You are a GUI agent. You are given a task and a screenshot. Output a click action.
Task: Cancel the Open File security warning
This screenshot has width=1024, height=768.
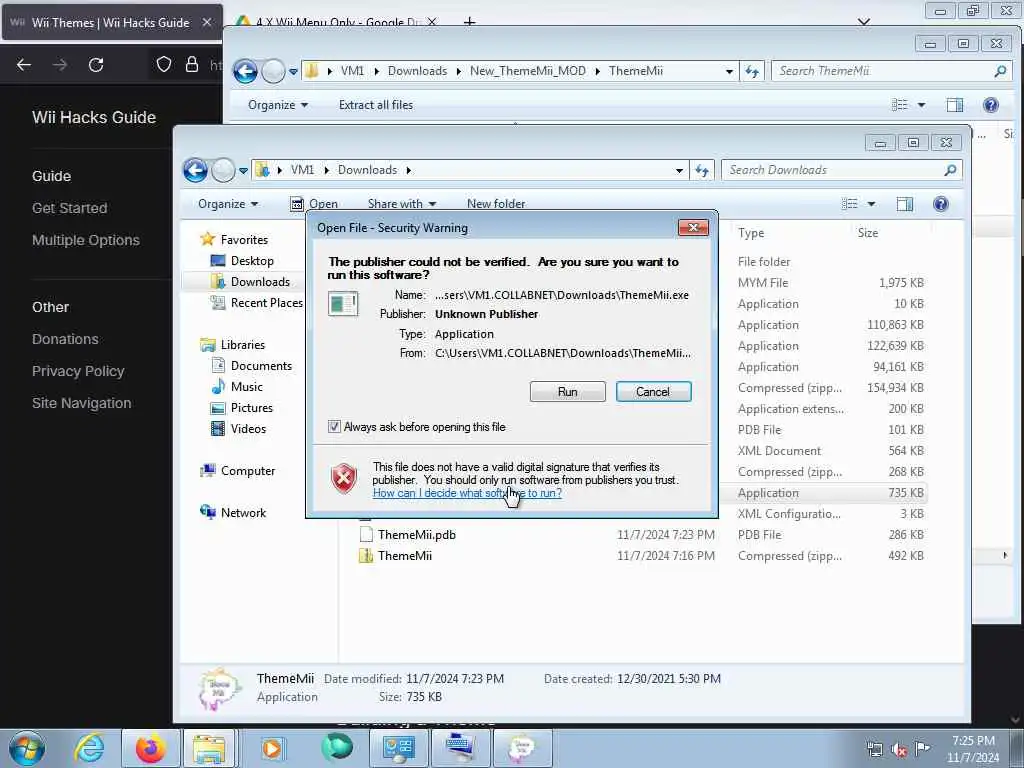(x=653, y=392)
